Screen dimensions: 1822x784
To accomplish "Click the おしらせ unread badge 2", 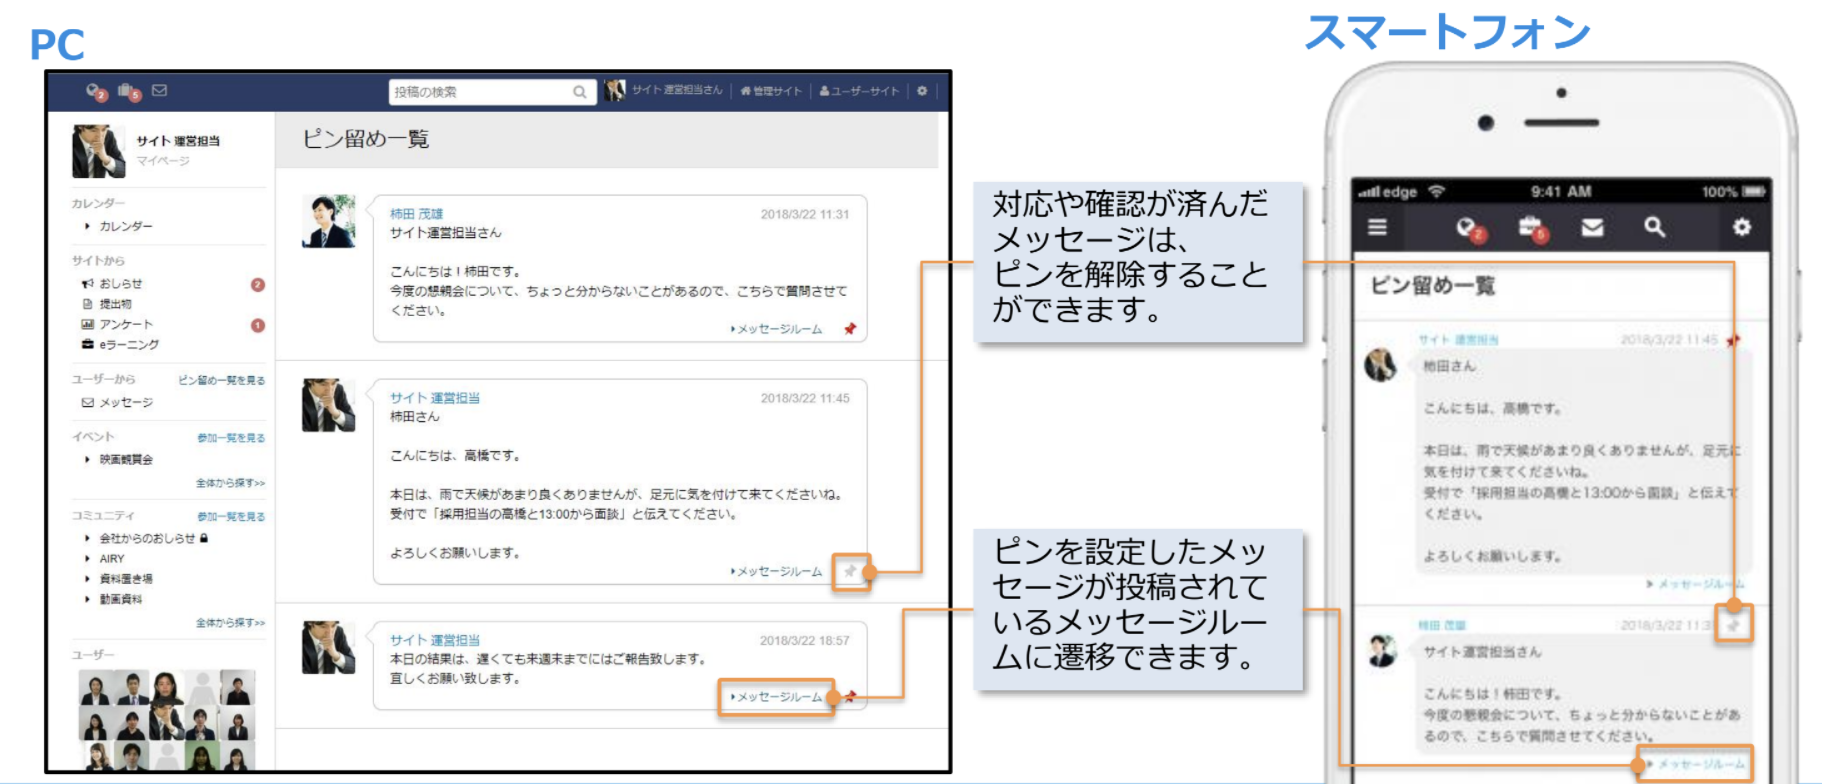I will [258, 285].
